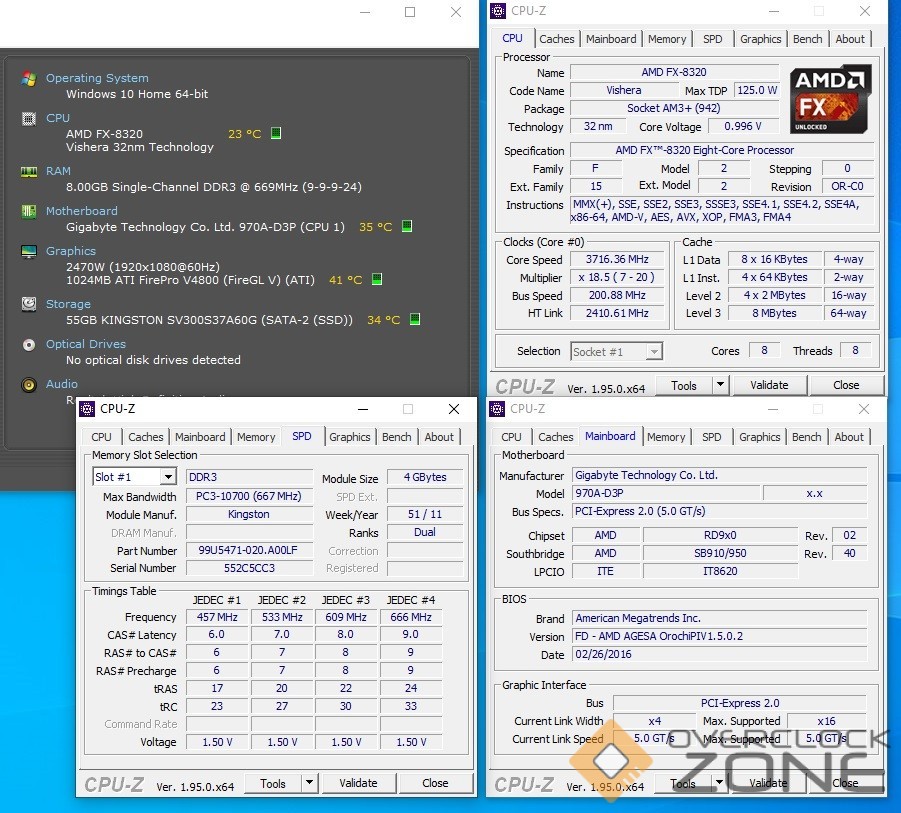This screenshot has height=813, width=901.
Task: Click the Core Speed value 3716.36 MHz
Action: pyautogui.click(x=617, y=259)
